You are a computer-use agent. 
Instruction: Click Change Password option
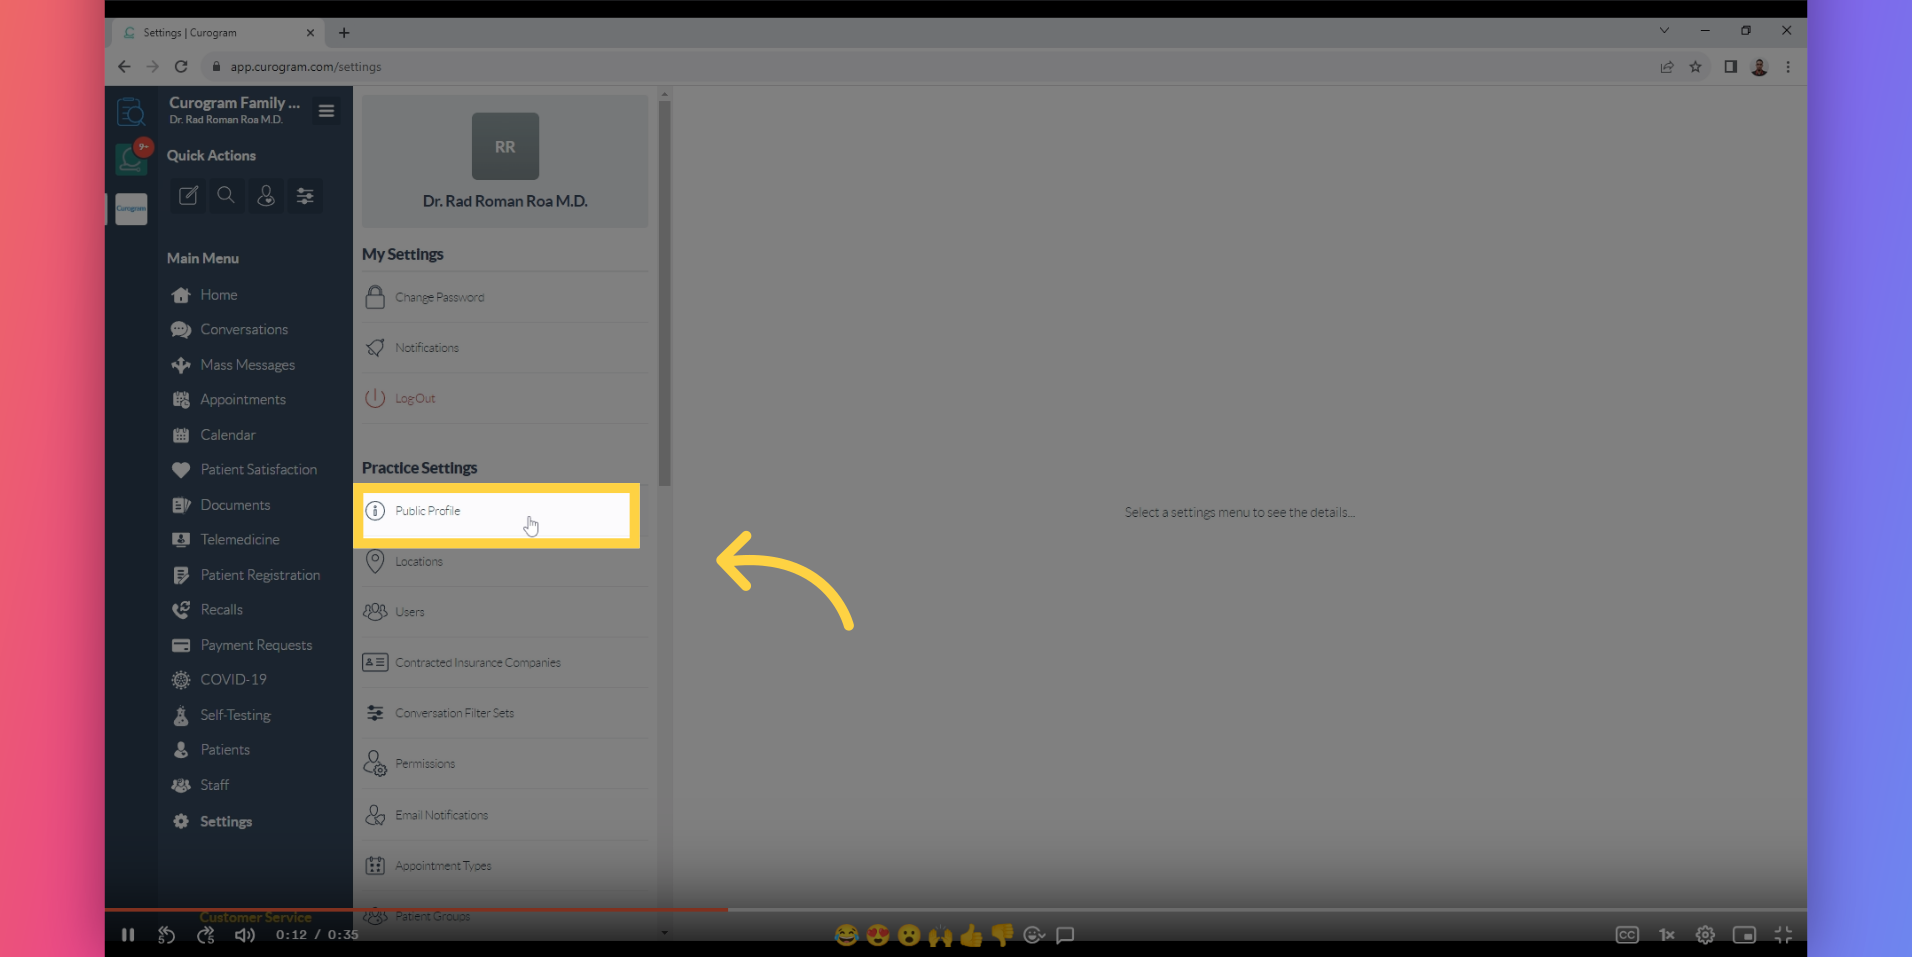439,298
